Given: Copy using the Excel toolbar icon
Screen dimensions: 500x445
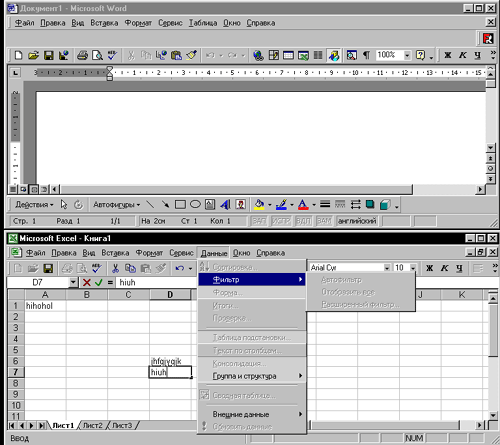Looking at the screenshot, I should coord(130,268).
